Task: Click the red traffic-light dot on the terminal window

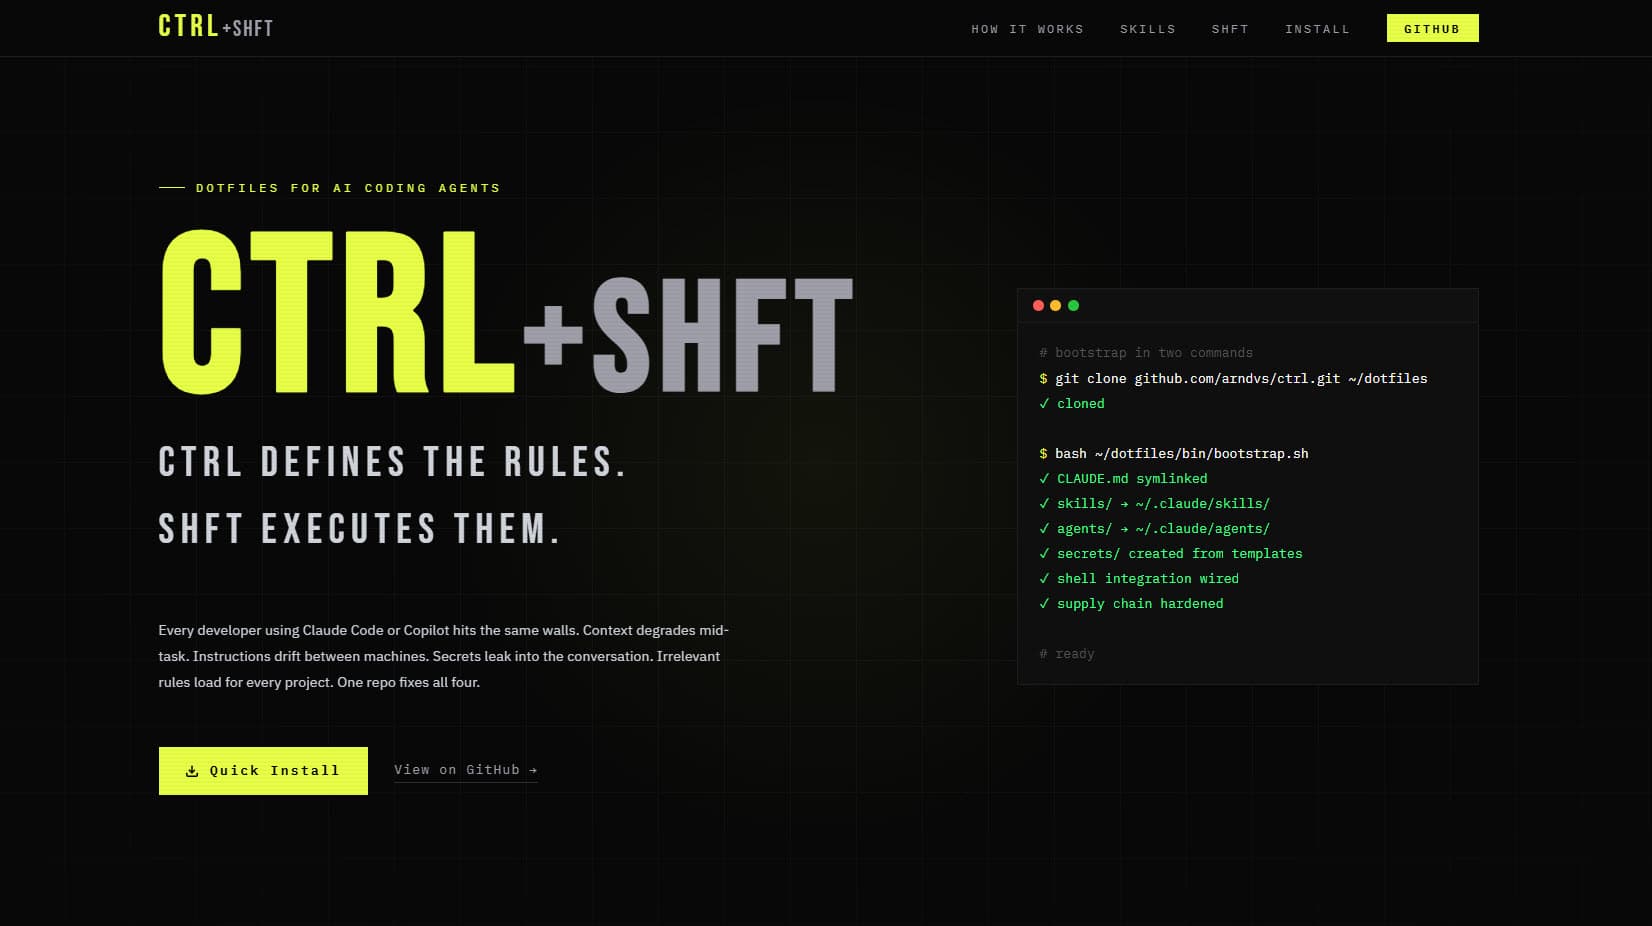Action: tap(1038, 305)
